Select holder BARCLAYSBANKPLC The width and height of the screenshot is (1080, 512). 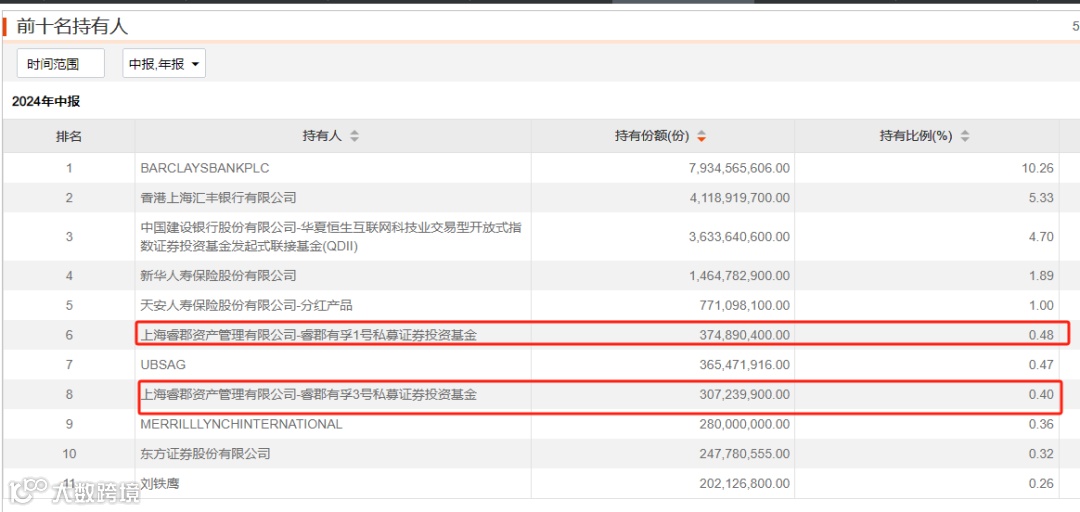coord(204,167)
